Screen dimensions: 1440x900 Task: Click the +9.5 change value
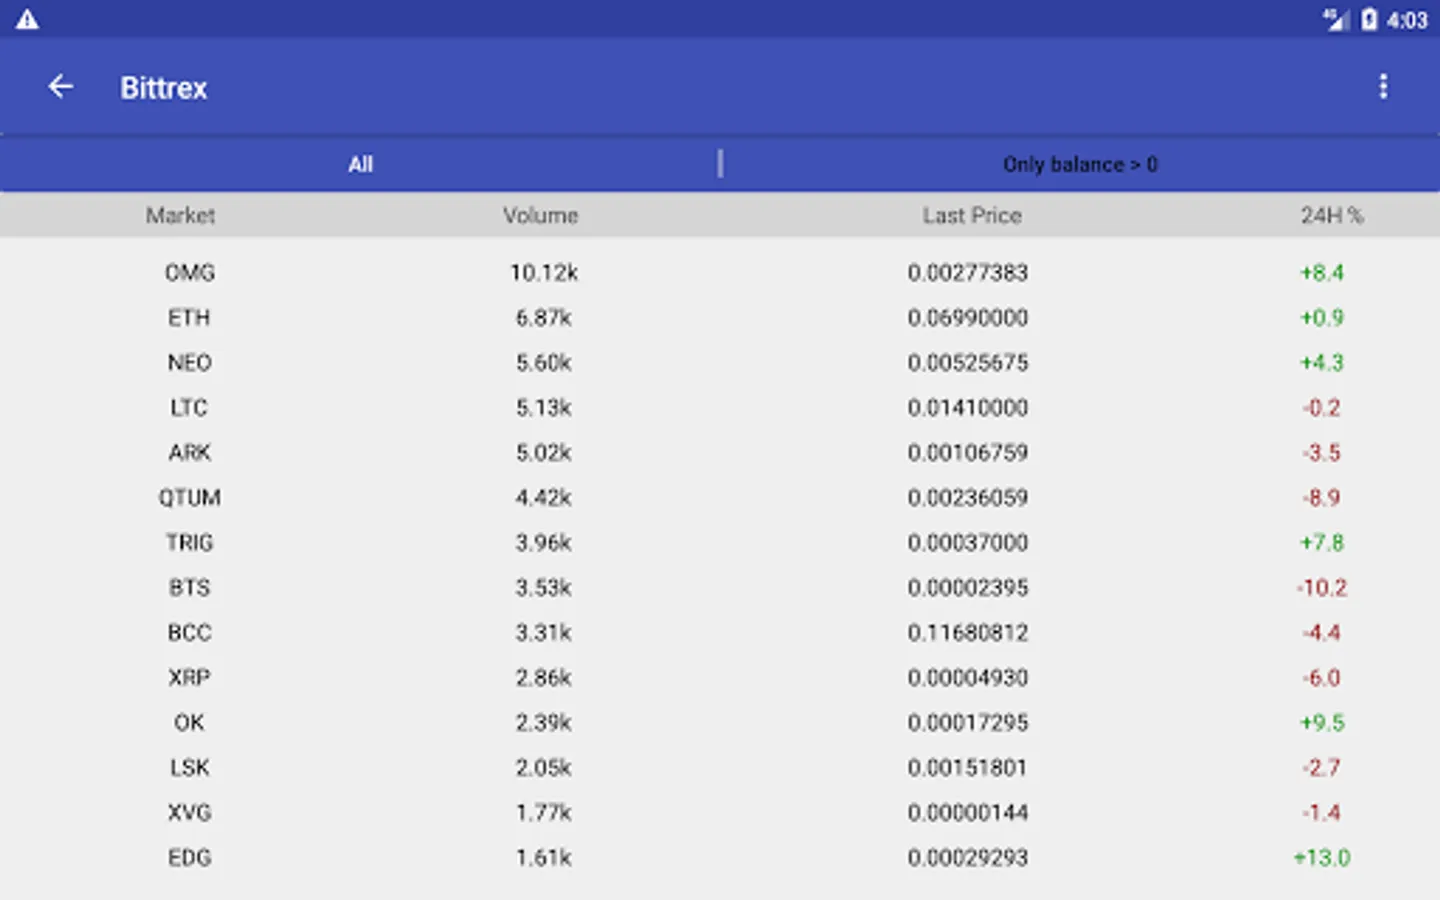(1322, 722)
